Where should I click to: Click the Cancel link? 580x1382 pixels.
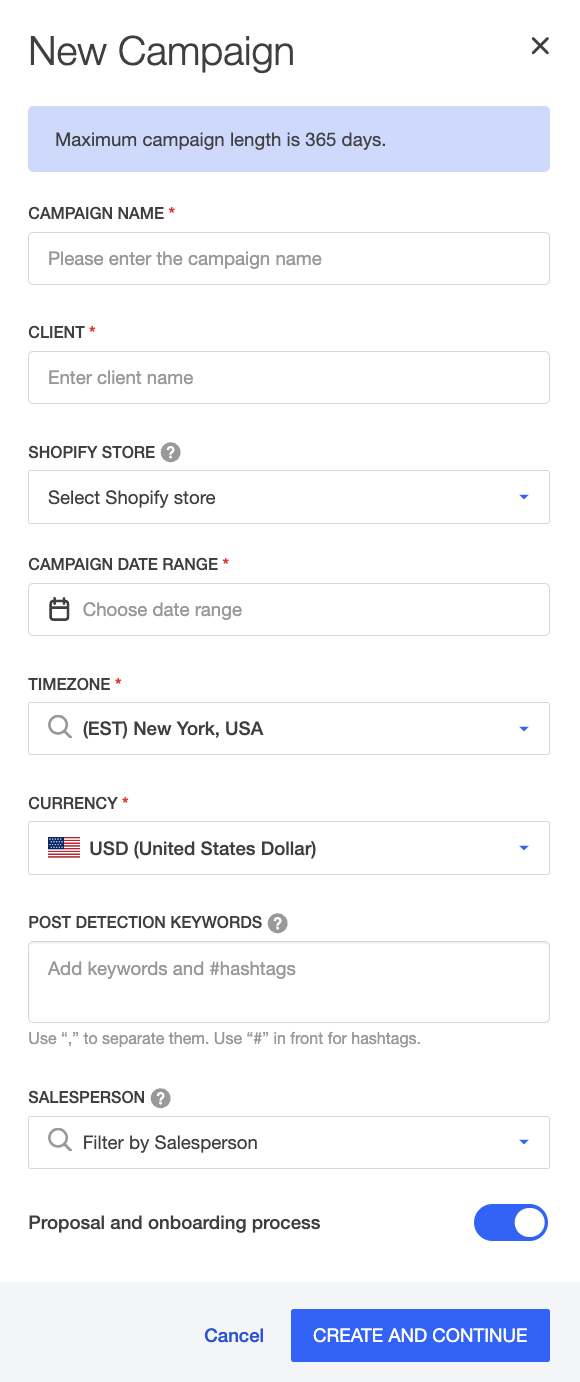click(234, 1335)
